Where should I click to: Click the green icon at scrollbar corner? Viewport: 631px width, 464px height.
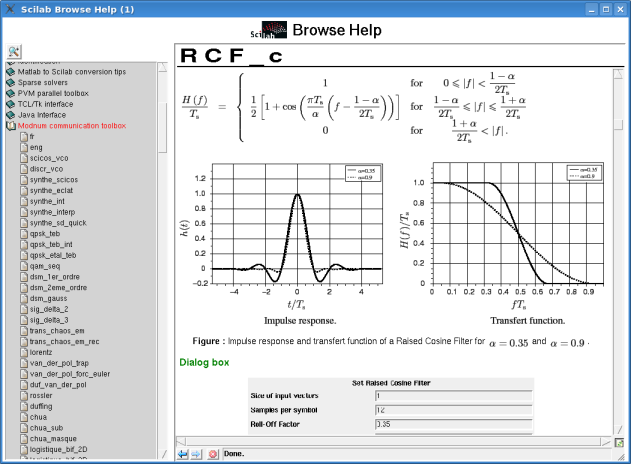[619, 443]
